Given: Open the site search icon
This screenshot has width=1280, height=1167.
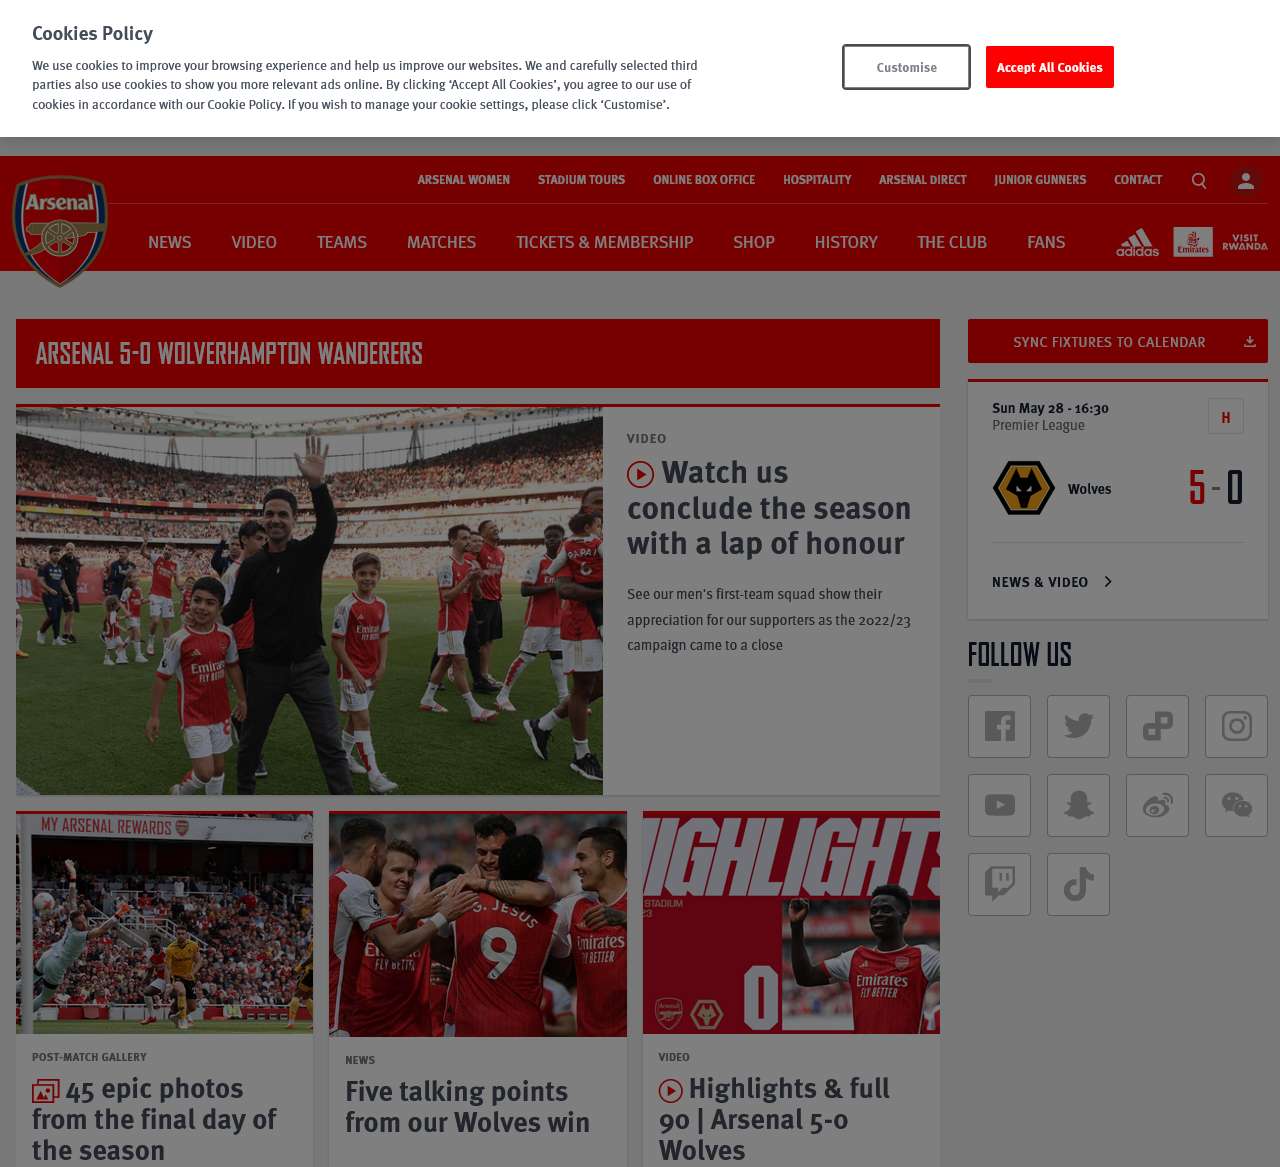Looking at the screenshot, I should click(1199, 181).
